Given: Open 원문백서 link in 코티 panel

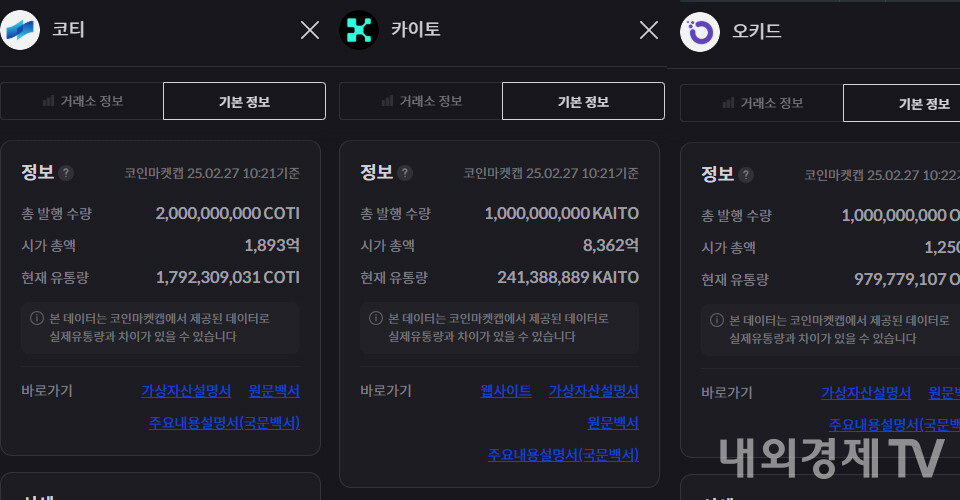Looking at the screenshot, I should (x=274, y=391).
